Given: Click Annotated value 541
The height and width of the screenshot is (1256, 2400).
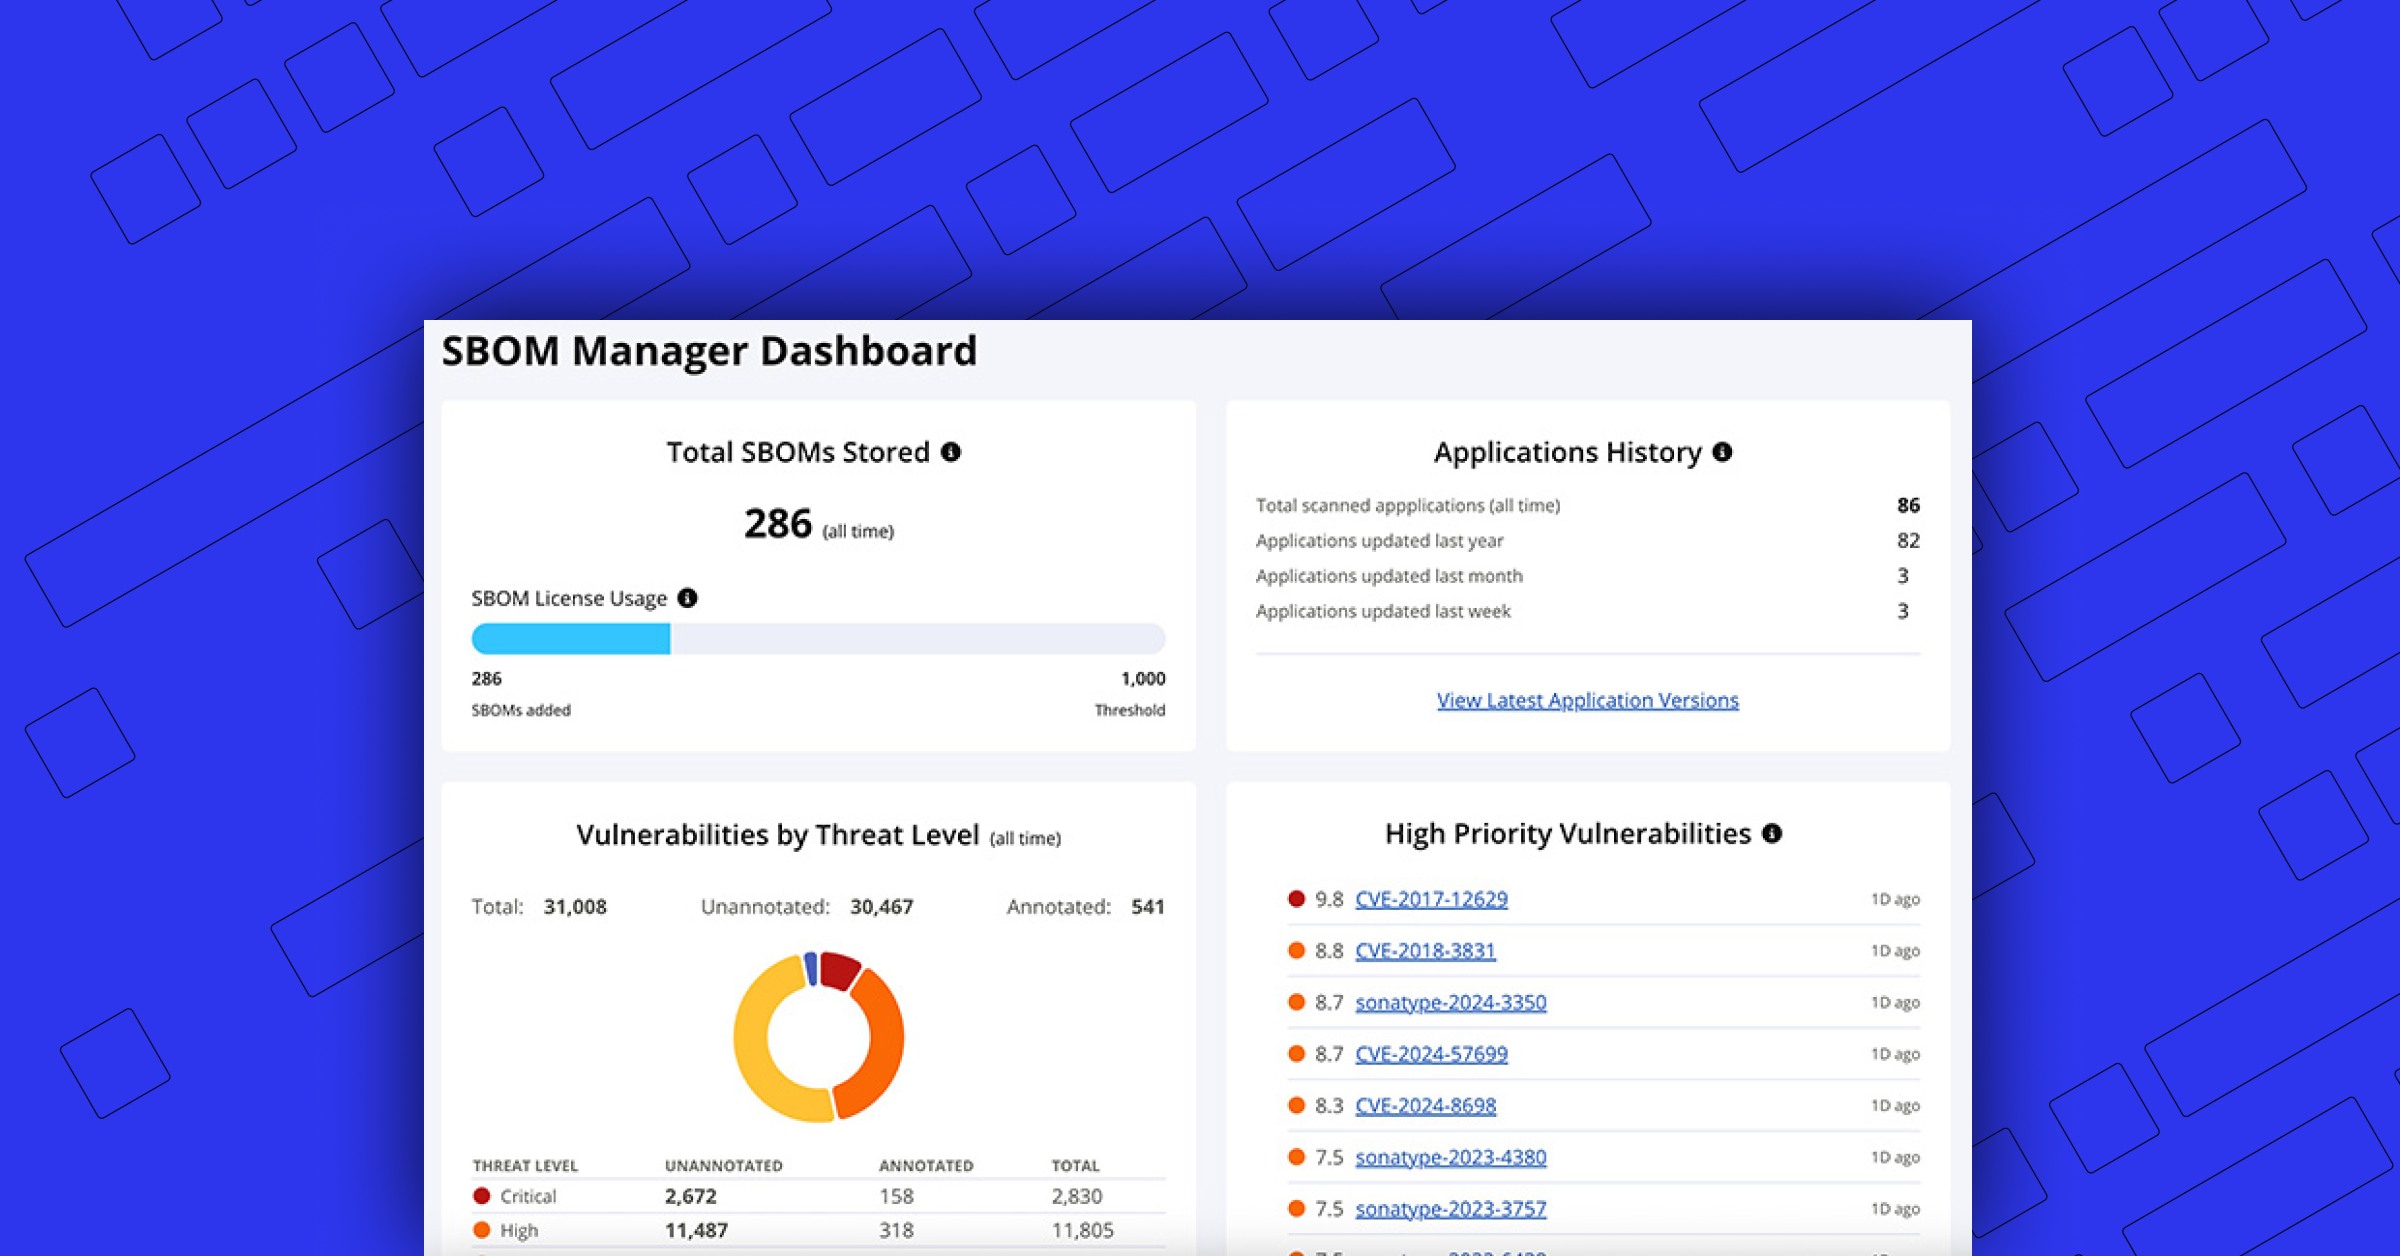Looking at the screenshot, I should 1148,907.
